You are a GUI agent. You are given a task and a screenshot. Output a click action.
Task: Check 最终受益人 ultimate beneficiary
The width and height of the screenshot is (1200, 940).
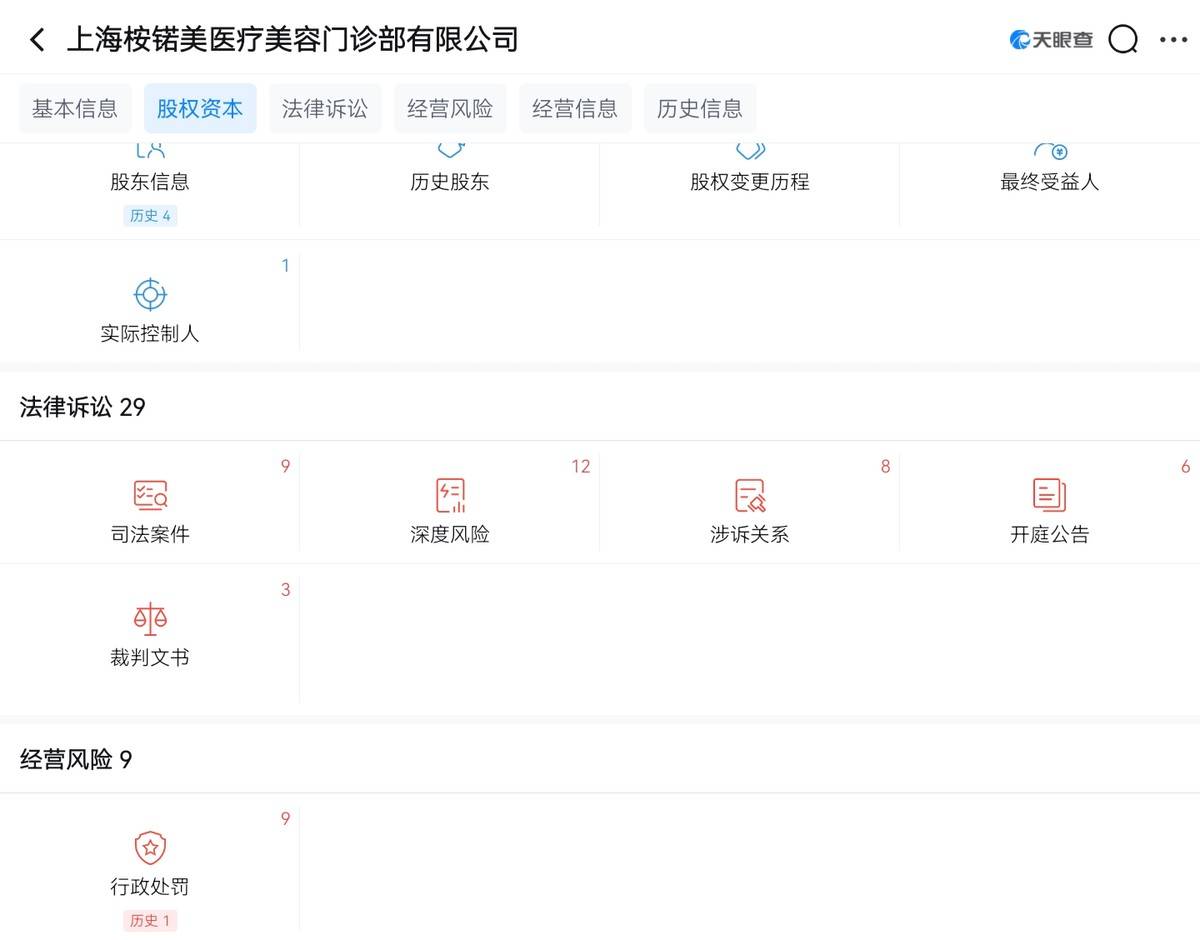point(1050,170)
